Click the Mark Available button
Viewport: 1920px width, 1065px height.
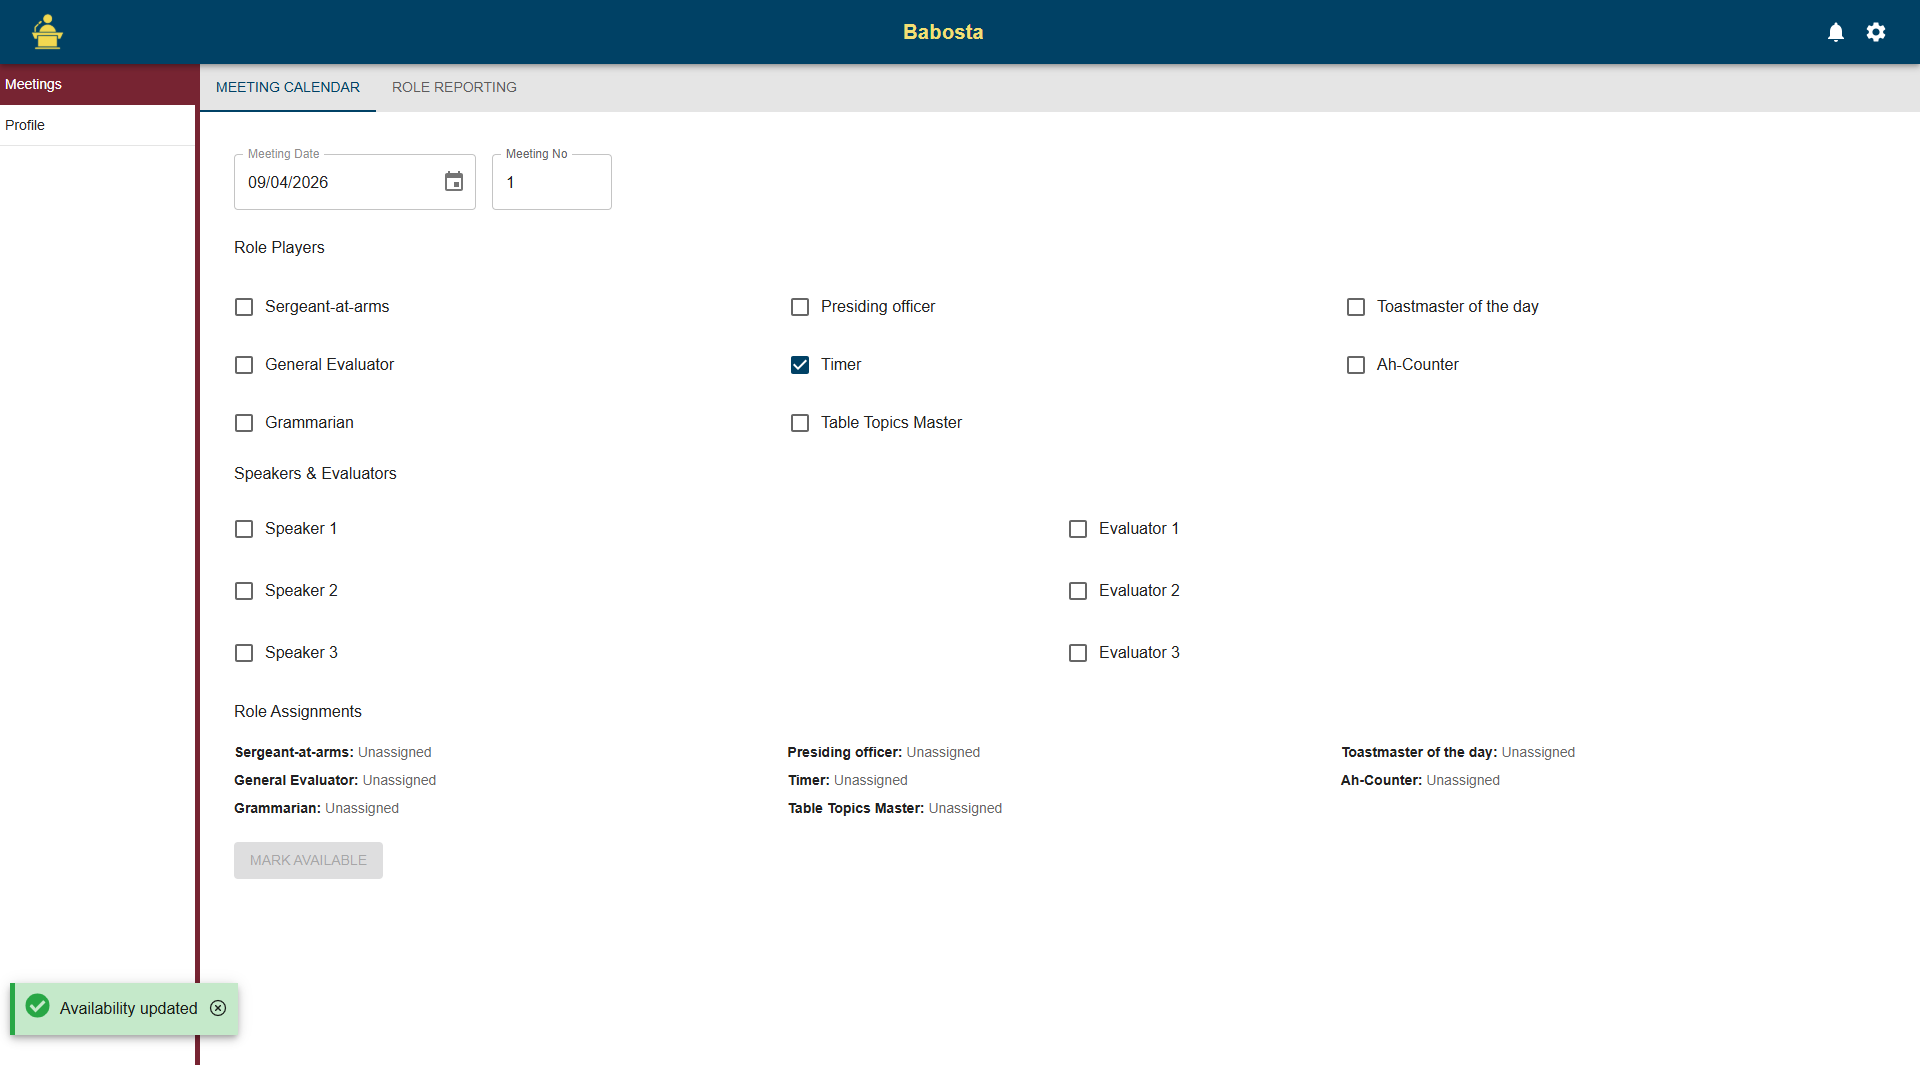point(308,860)
